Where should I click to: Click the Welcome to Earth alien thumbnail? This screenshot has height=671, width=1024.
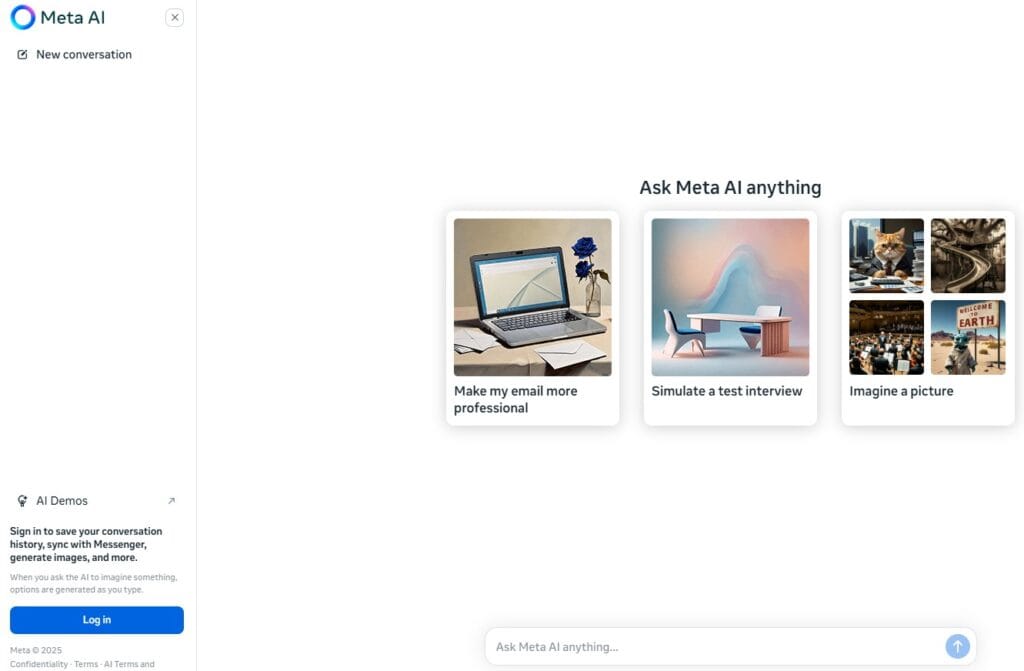968,337
